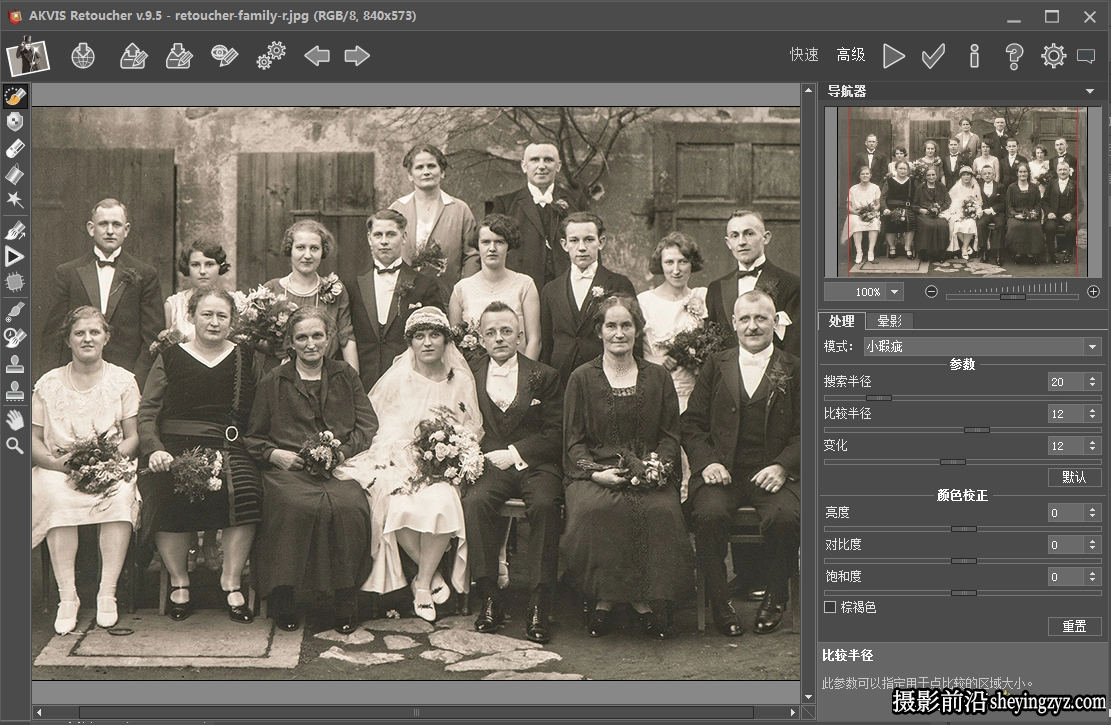This screenshot has height=725, width=1111.
Task: Save the image with download-tray icon
Action: click(179, 56)
